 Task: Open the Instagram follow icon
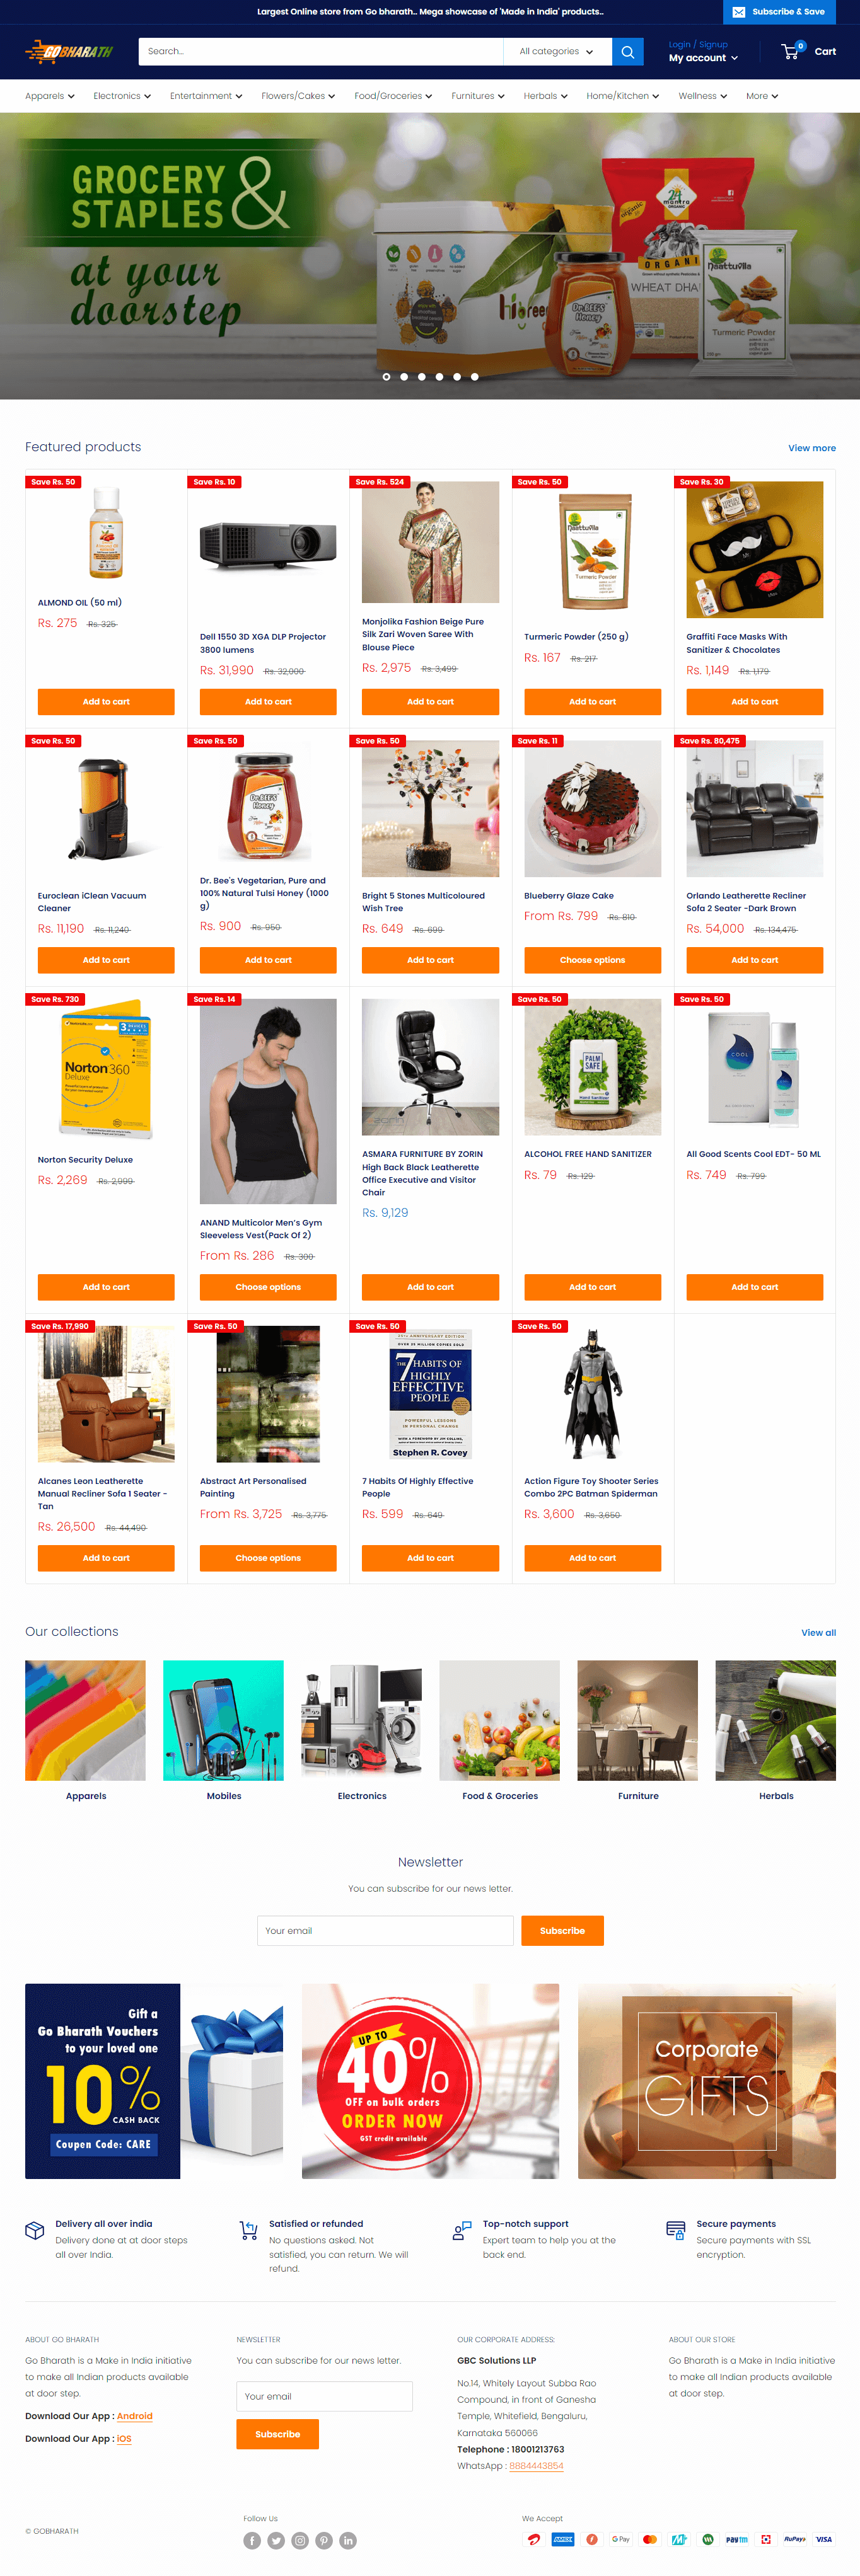point(300,2540)
